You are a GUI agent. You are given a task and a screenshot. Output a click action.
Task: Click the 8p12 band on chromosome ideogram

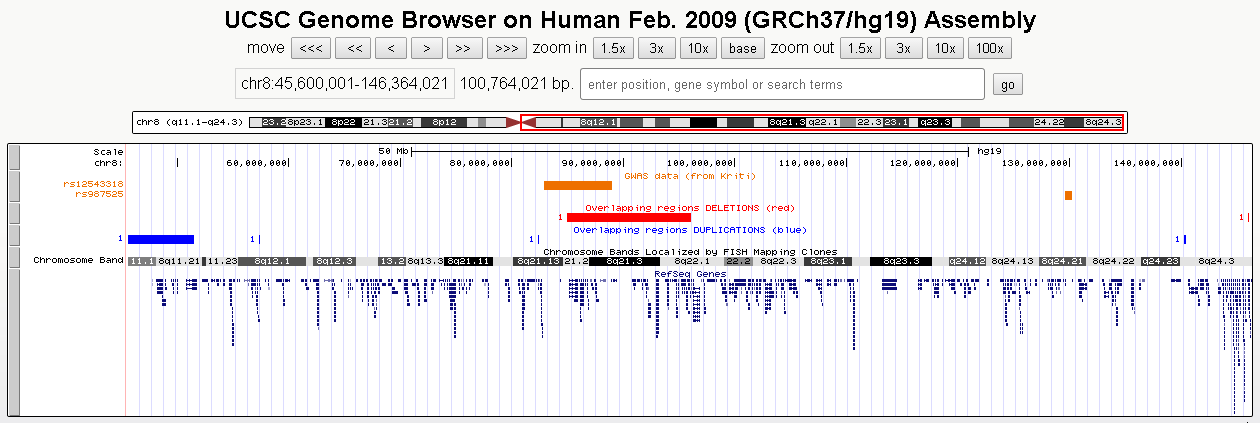443,122
